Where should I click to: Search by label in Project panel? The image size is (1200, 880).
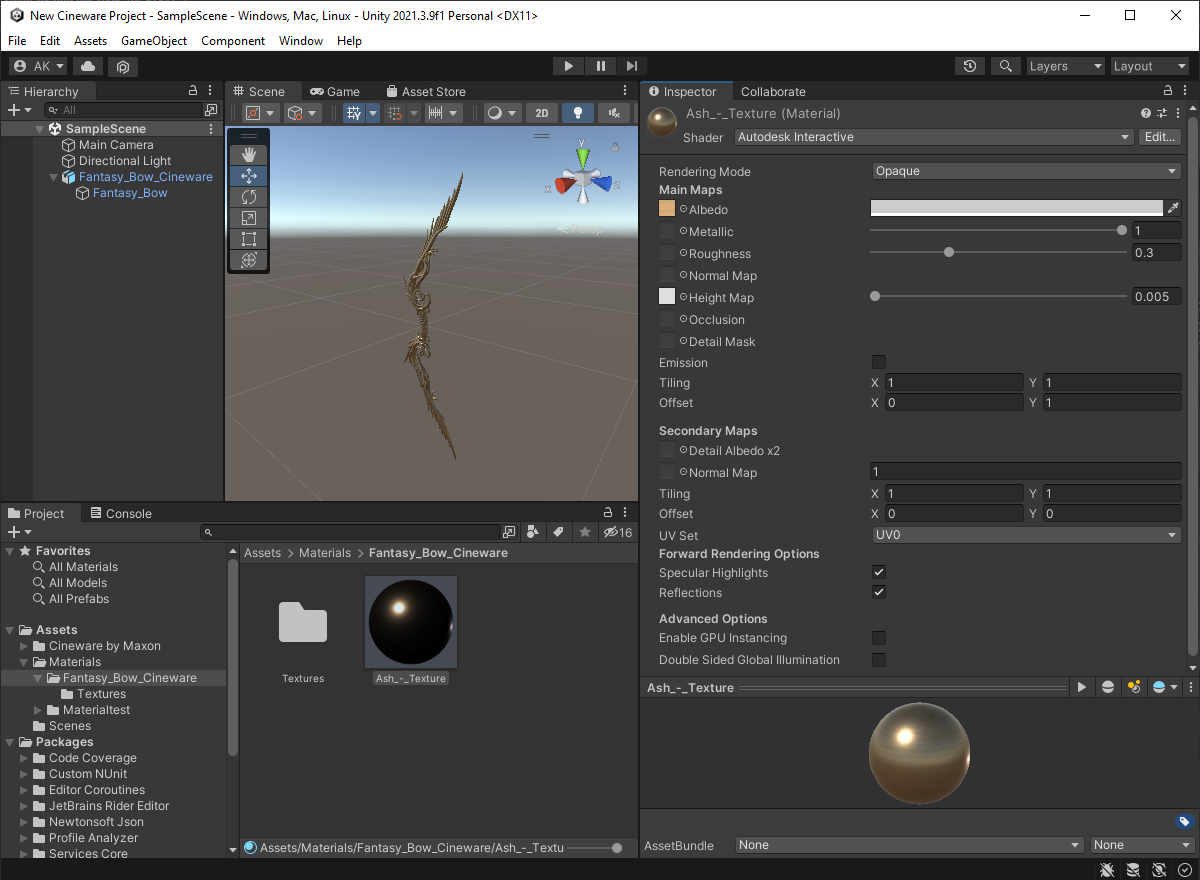click(559, 532)
